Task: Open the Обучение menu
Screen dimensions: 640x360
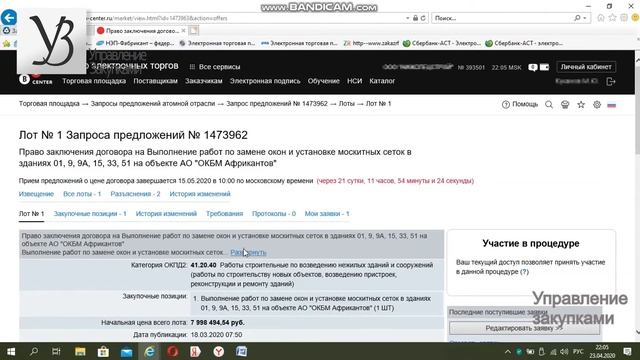Action: (324, 81)
